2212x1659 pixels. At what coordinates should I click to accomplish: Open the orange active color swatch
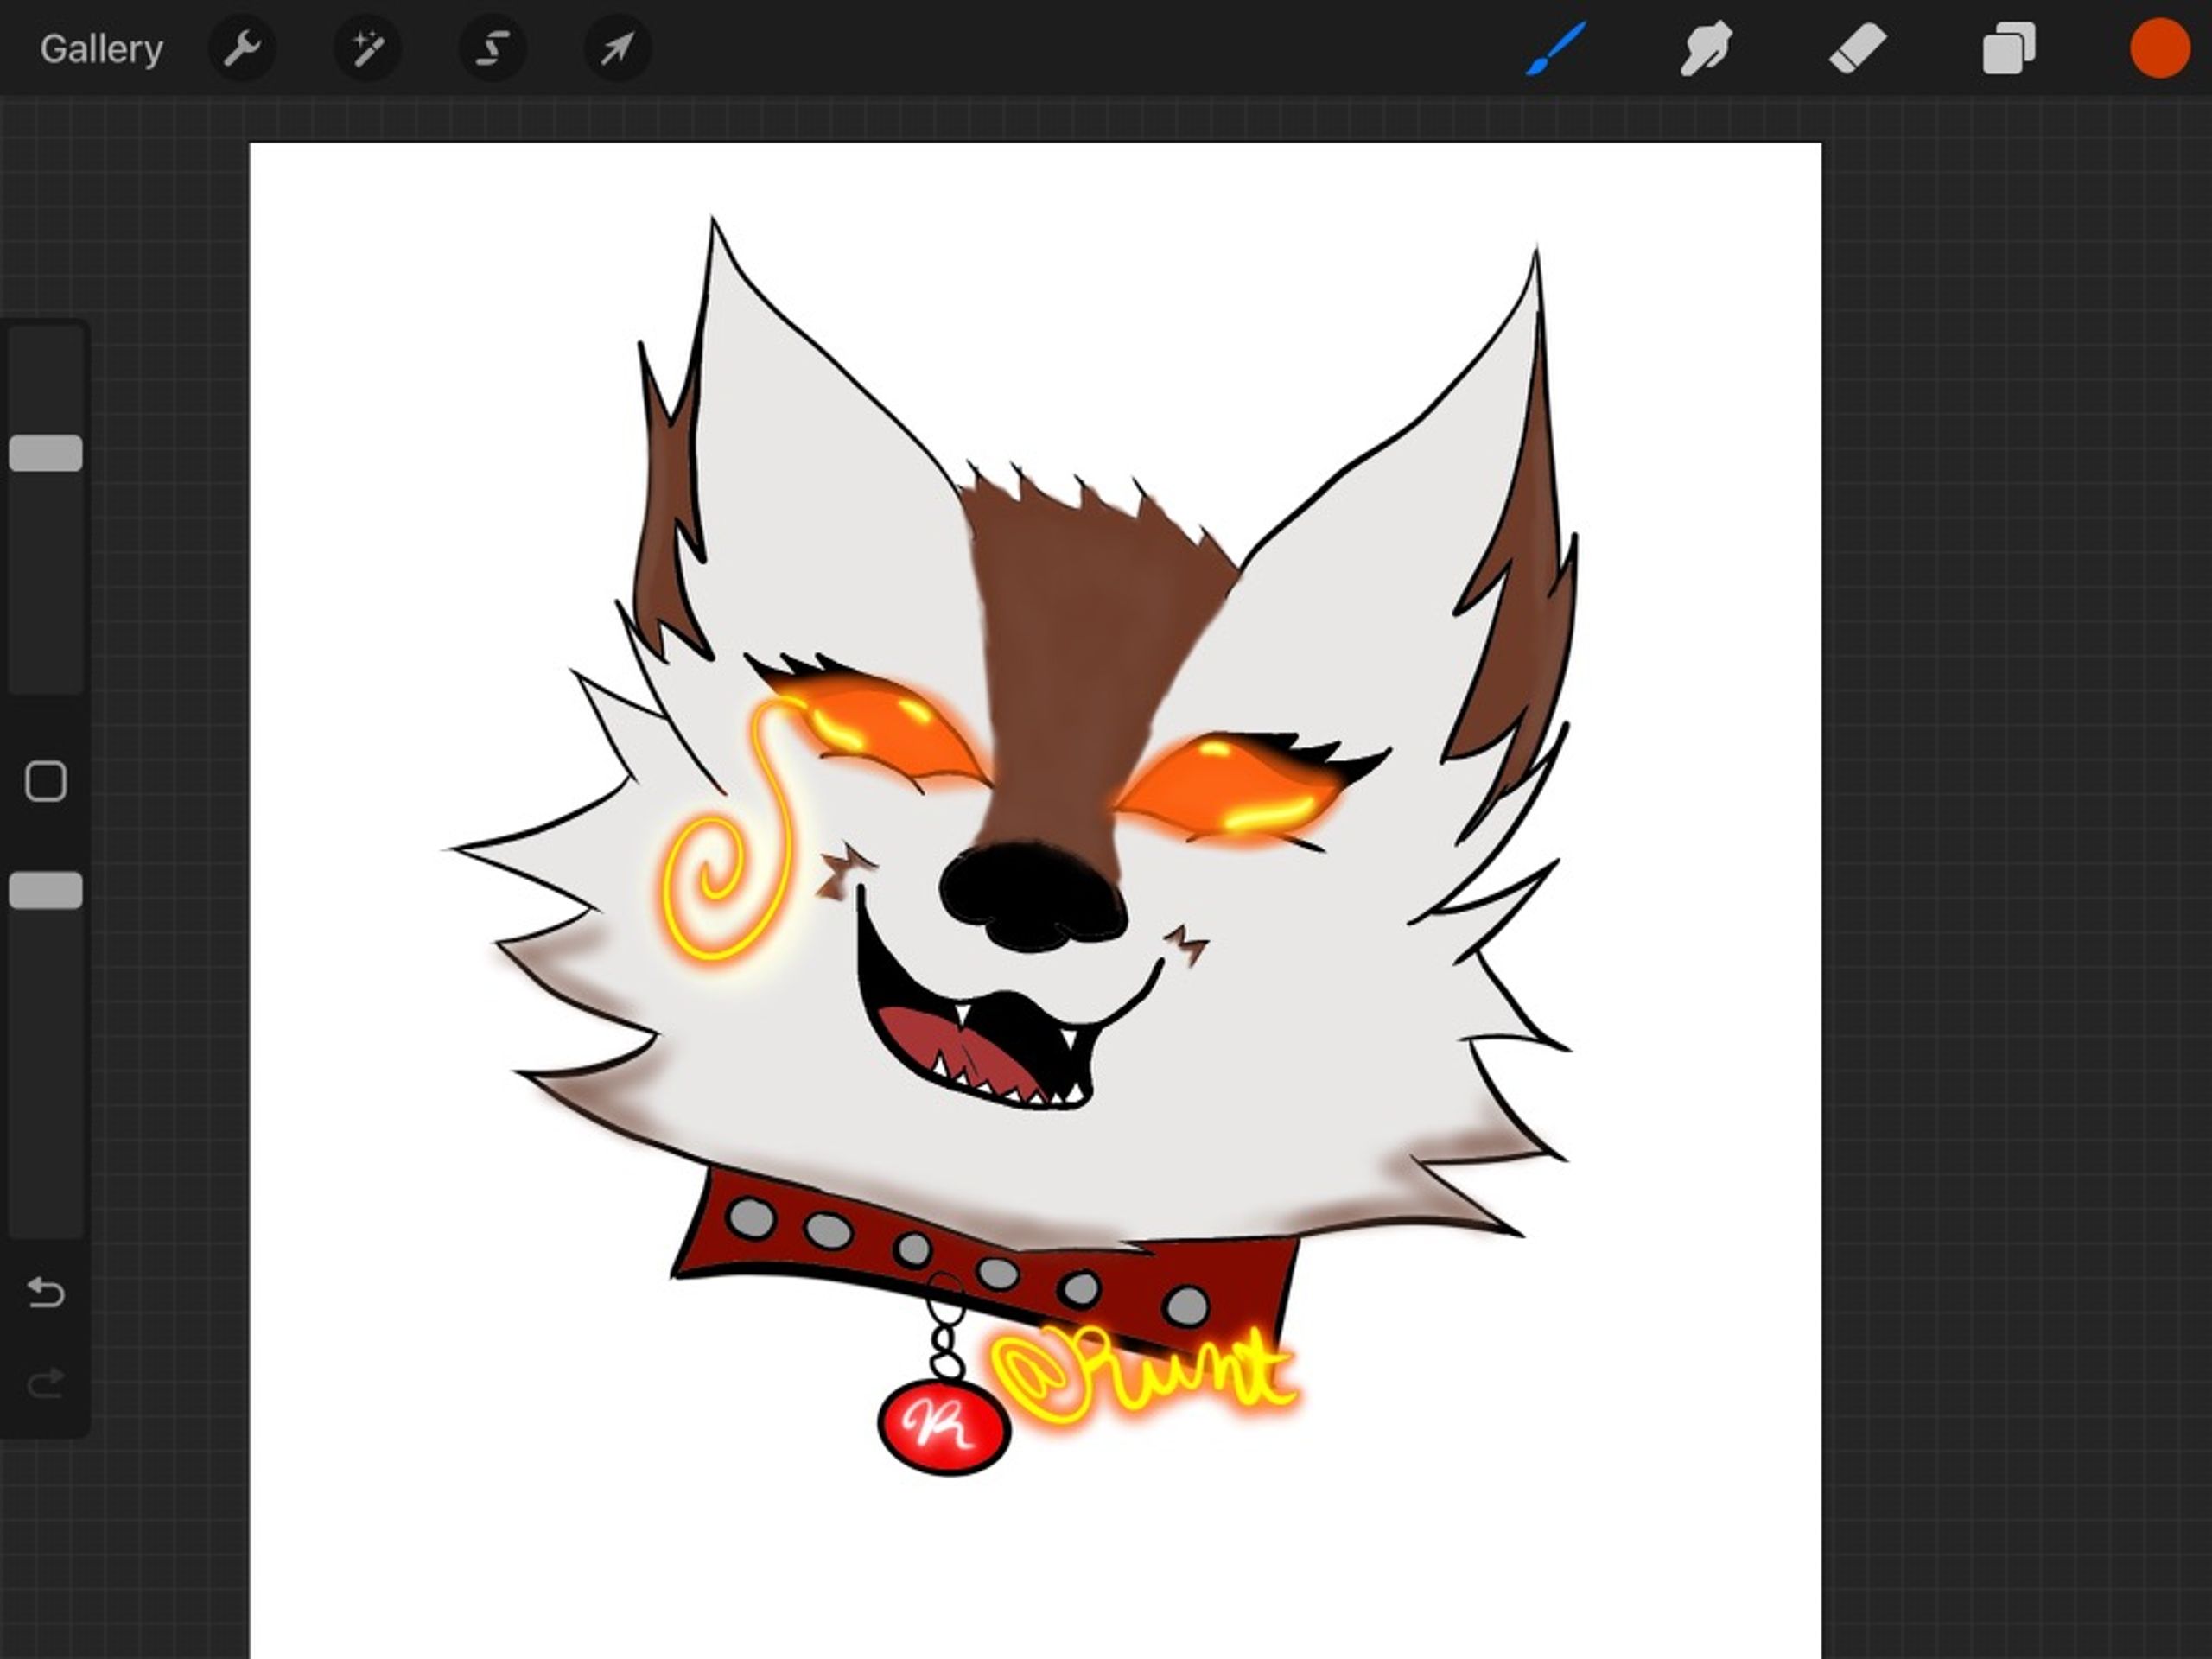click(x=2160, y=49)
